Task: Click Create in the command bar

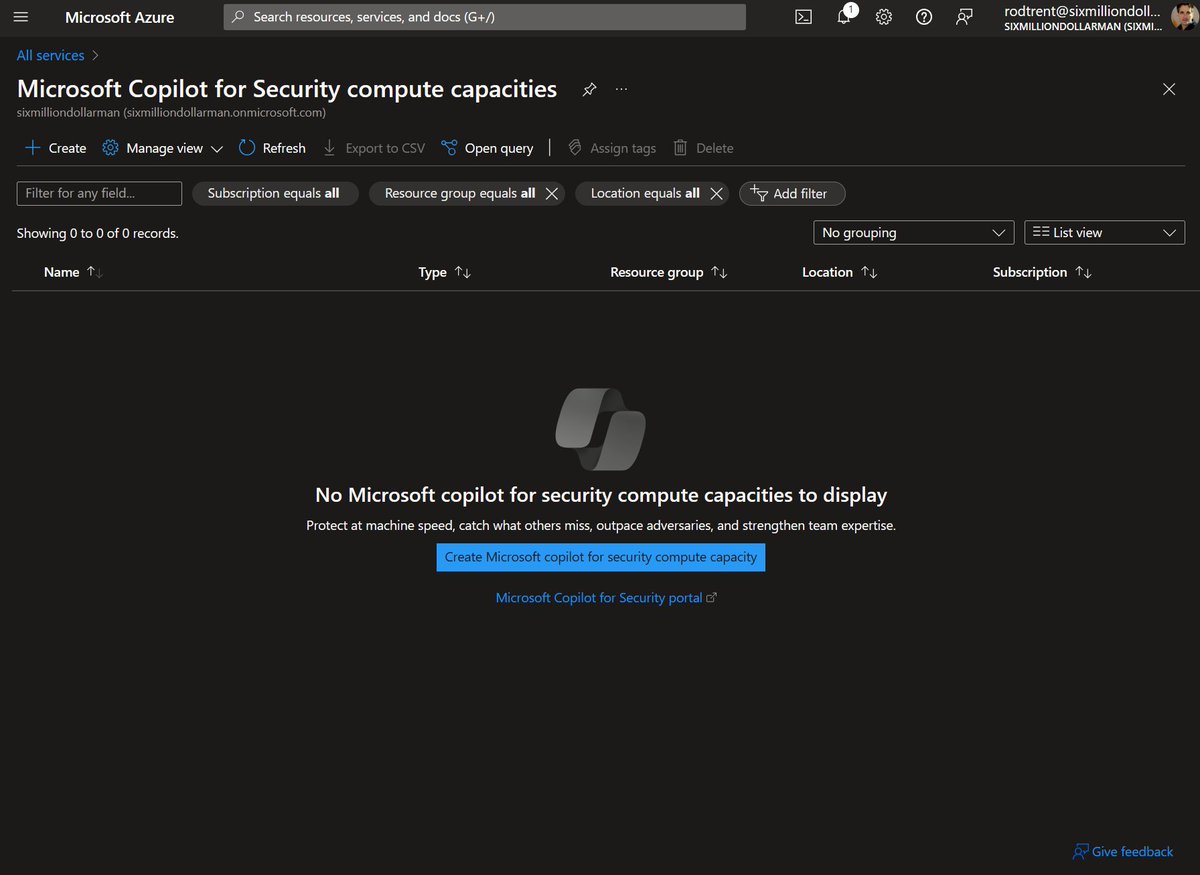Action: [55, 148]
